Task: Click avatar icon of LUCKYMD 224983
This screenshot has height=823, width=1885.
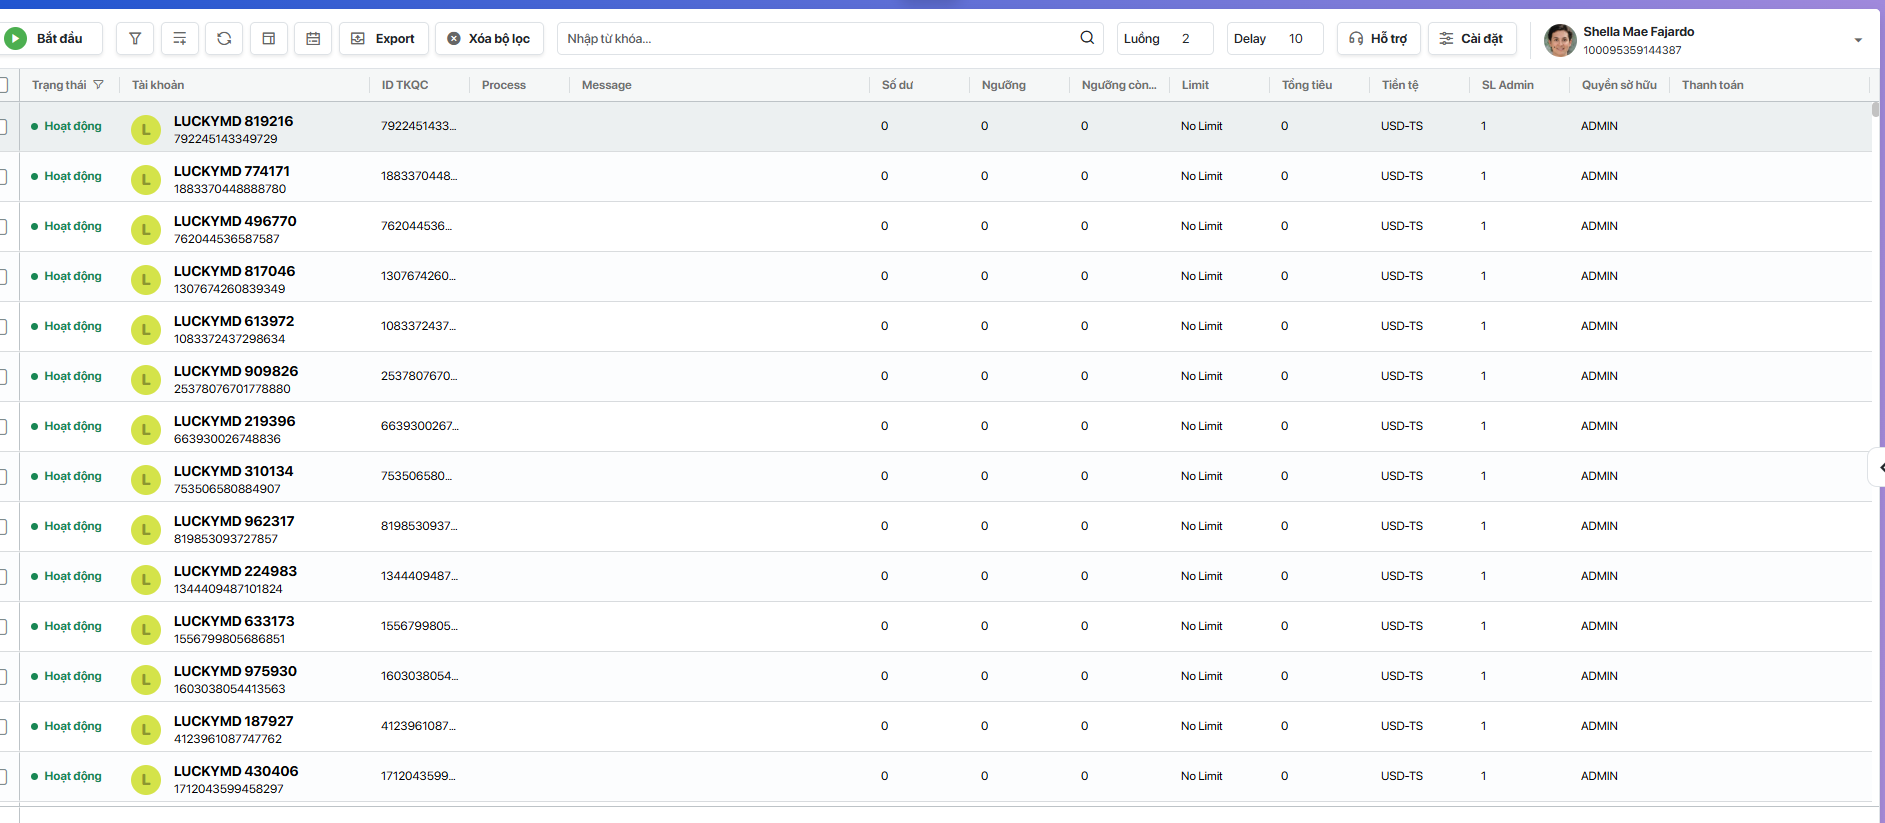Action: point(146,579)
